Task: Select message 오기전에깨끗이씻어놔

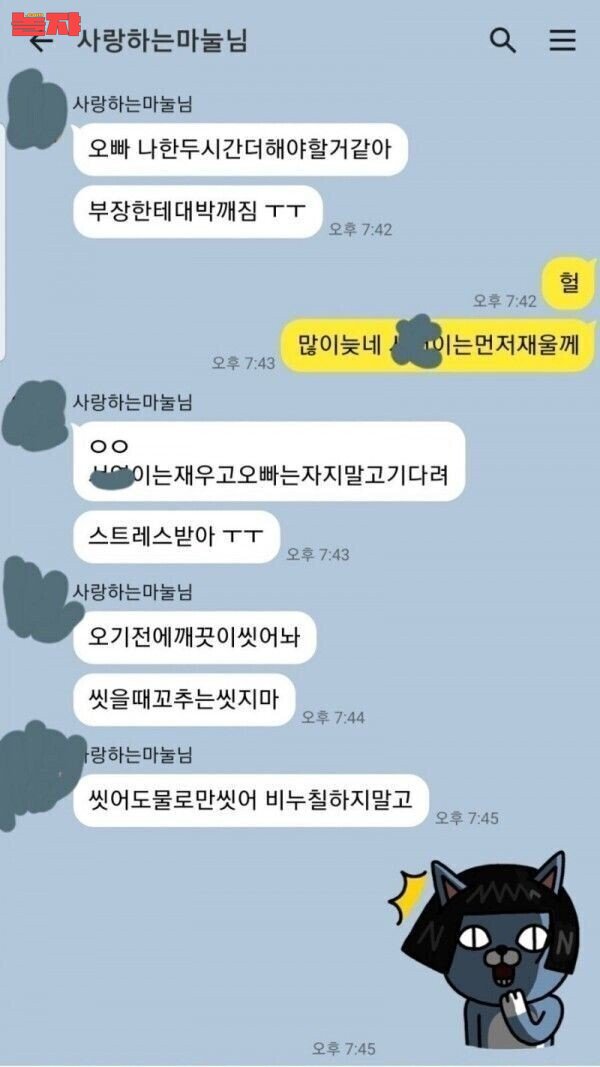Action: click(195, 637)
